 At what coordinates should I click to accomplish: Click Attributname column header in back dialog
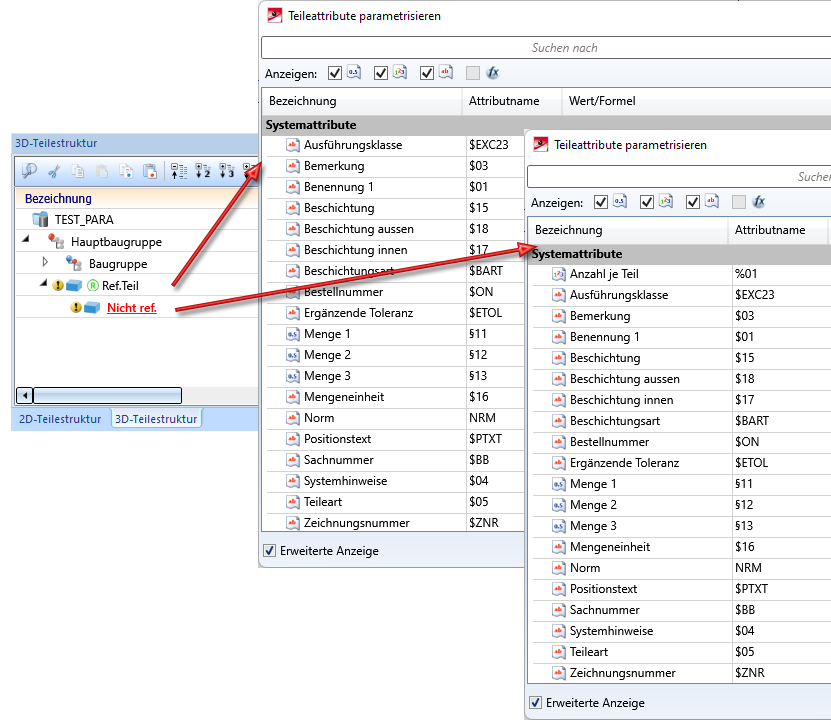tap(504, 101)
